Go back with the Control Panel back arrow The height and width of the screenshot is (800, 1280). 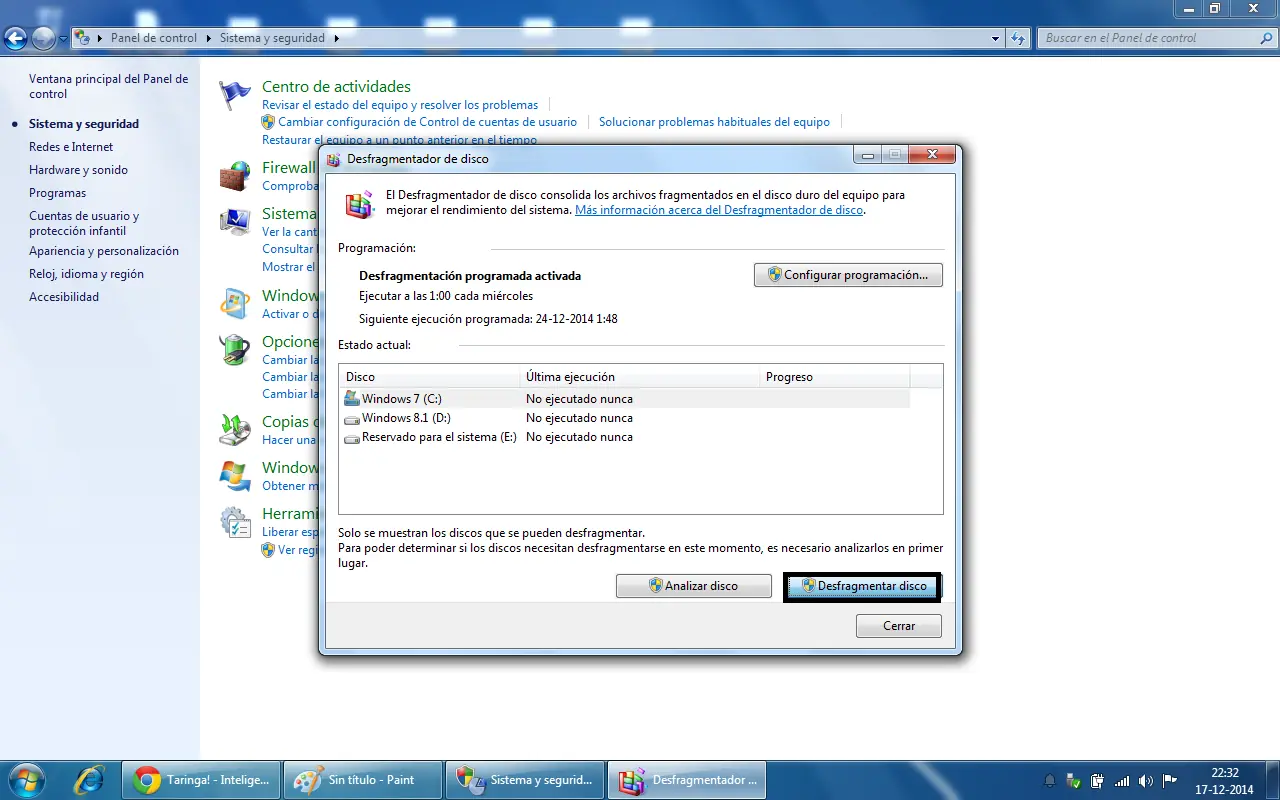pos(15,38)
